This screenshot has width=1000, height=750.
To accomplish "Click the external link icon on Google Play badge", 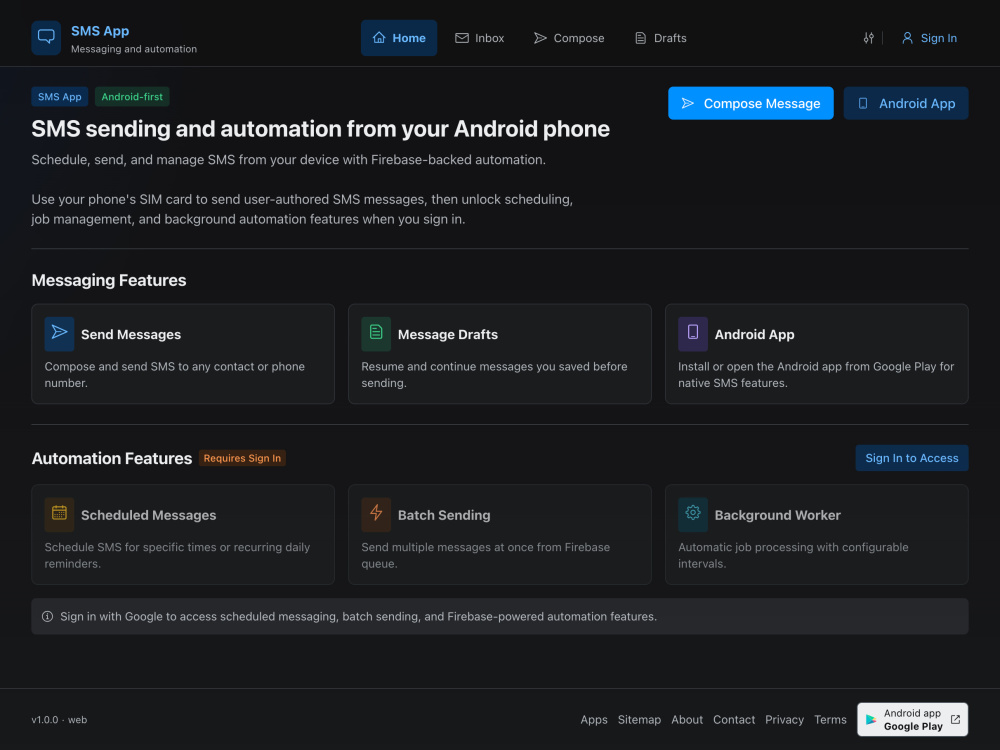I will click(x=955, y=719).
